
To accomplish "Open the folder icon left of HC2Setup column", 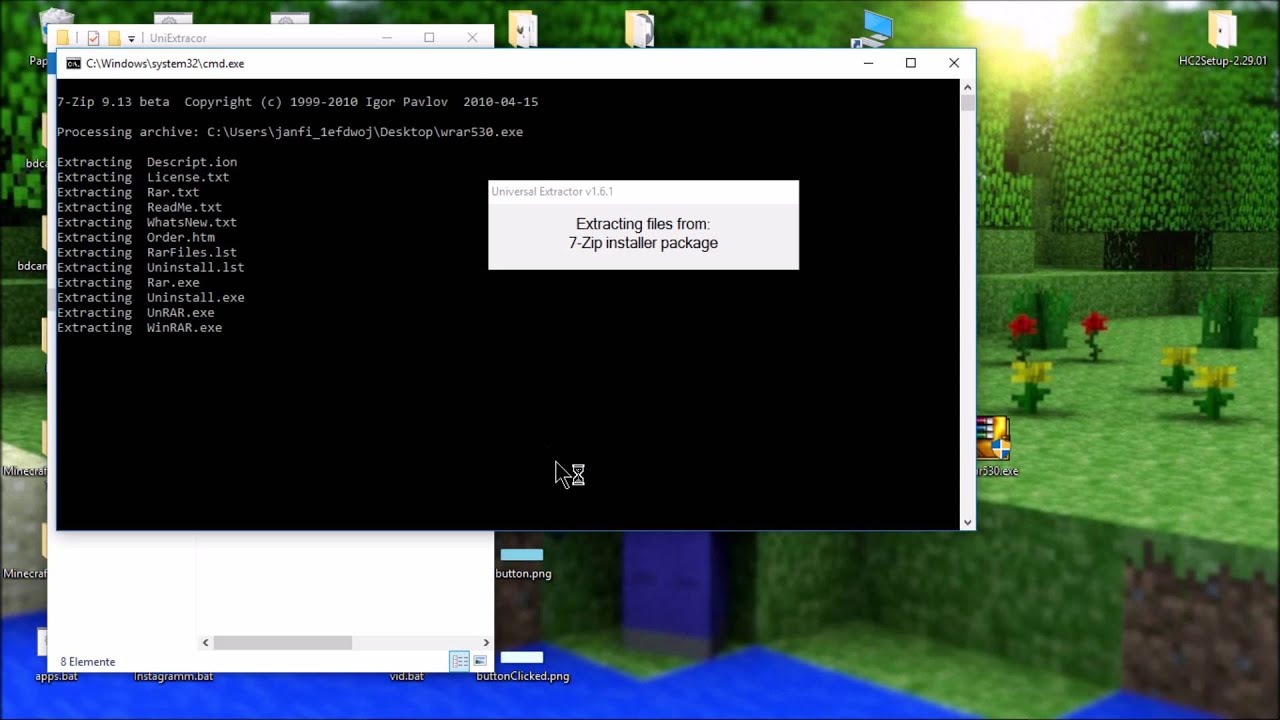I will coord(639,28).
